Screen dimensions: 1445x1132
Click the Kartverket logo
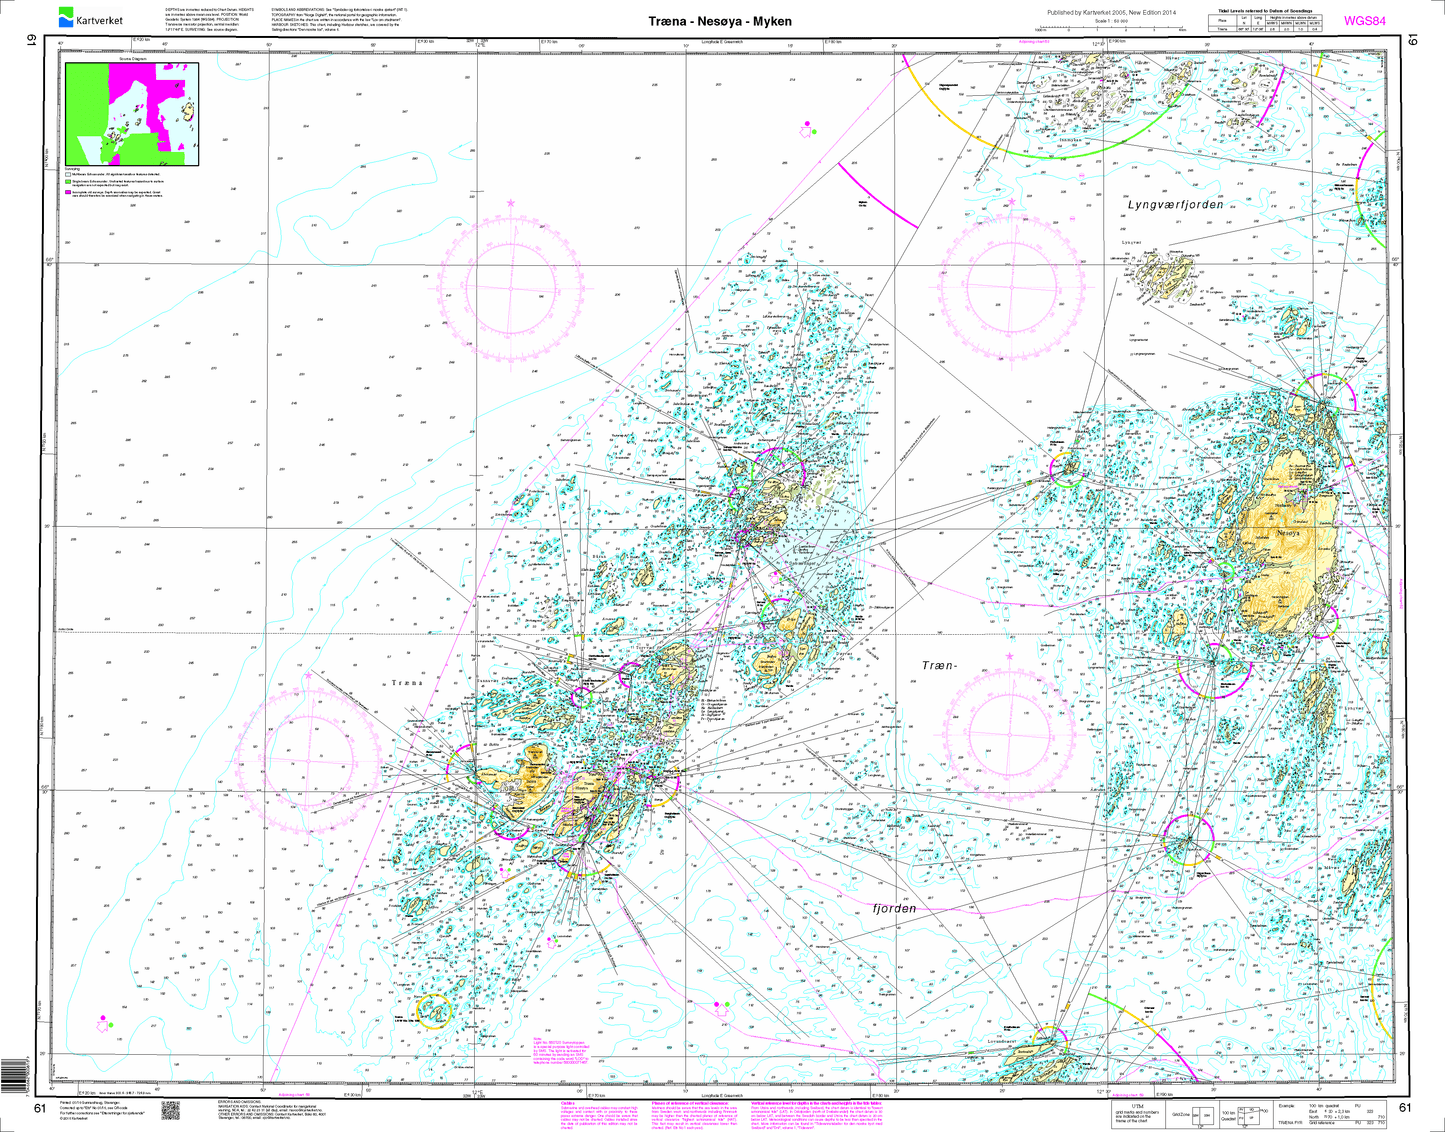[x=90, y=17]
